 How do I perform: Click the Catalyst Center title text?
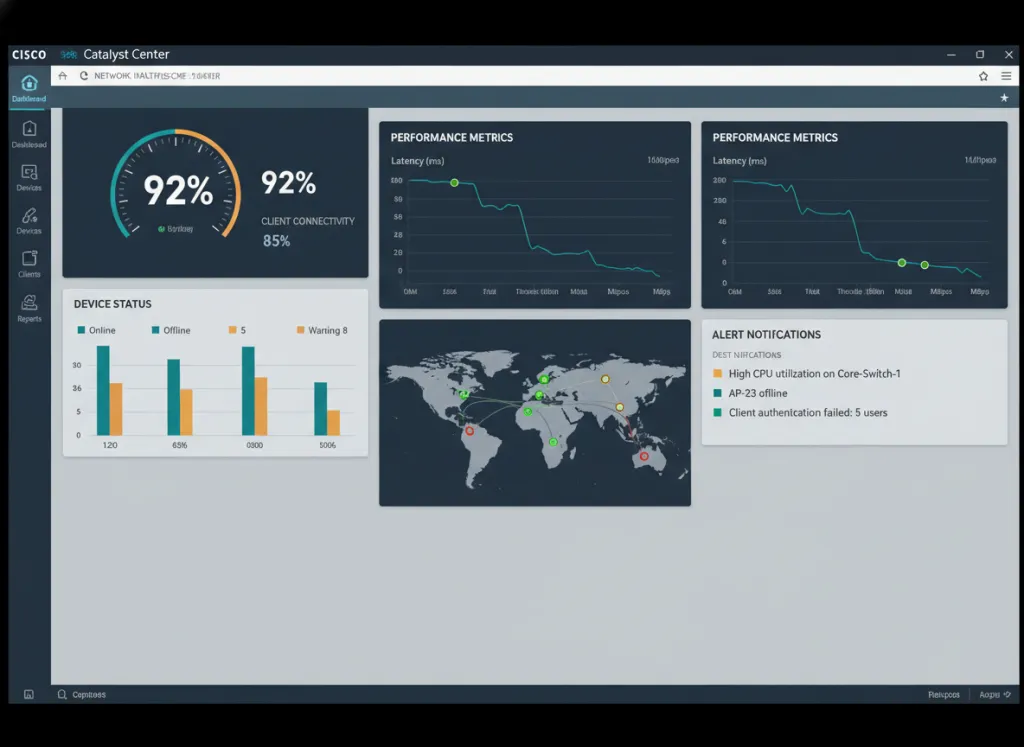[126, 54]
